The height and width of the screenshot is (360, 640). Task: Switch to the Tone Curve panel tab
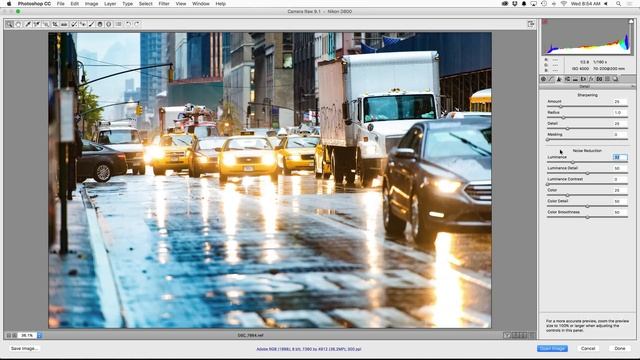pyautogui.click(x=551, y=79)
